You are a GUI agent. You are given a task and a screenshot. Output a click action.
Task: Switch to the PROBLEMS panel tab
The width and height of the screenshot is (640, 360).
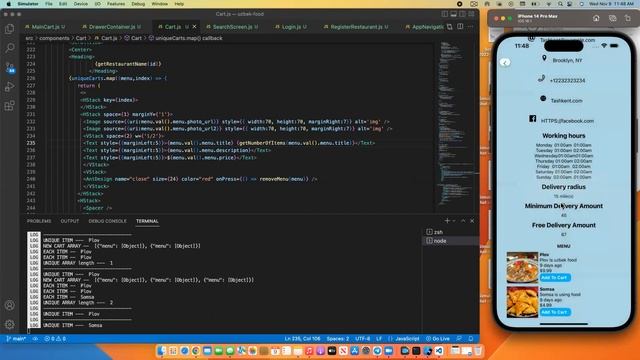click(x=39, y=221)
